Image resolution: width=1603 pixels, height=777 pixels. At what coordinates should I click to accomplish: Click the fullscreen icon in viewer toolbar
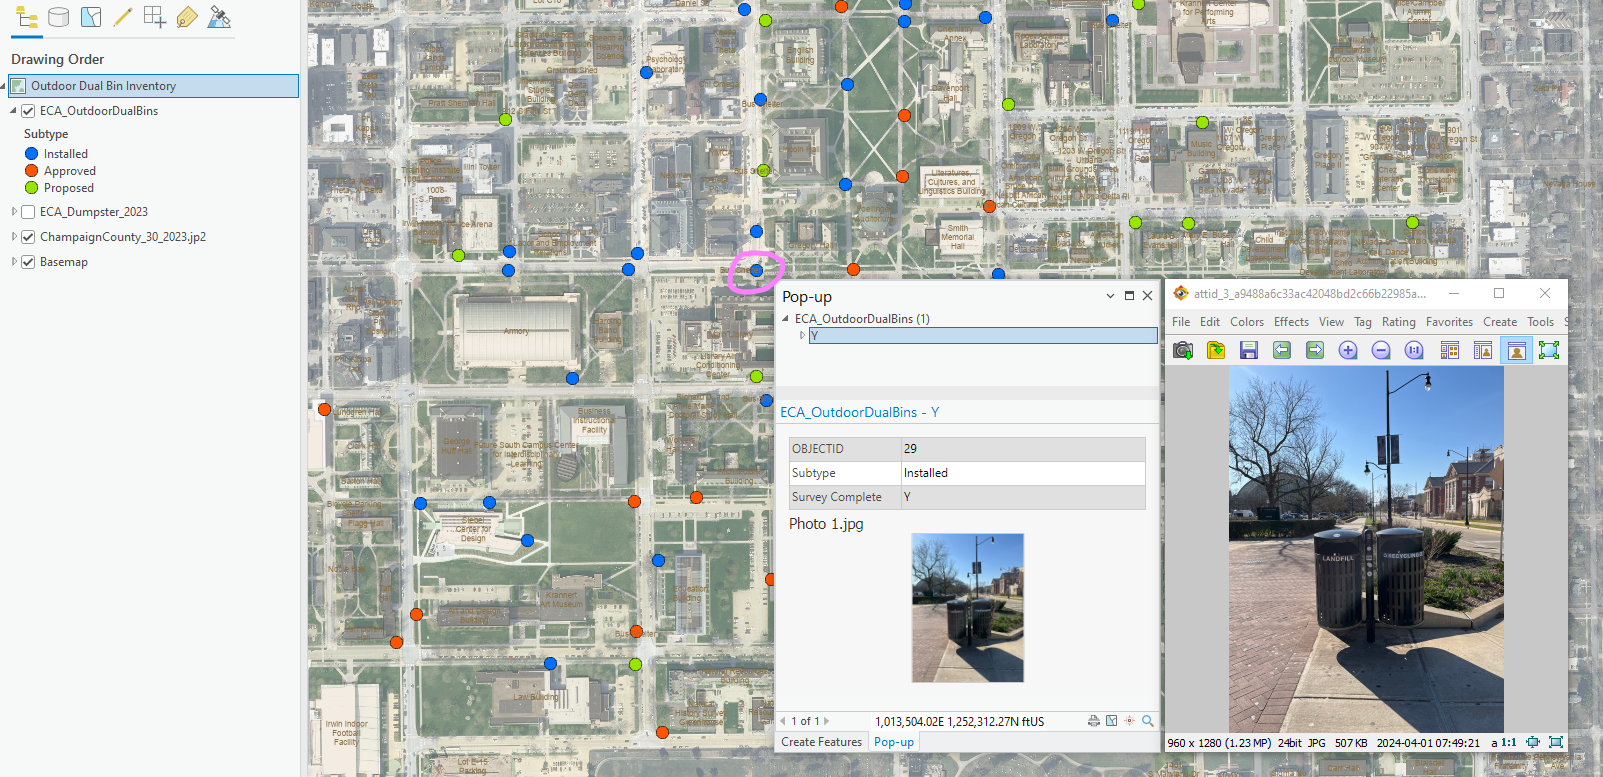(x=1549, y=350)
